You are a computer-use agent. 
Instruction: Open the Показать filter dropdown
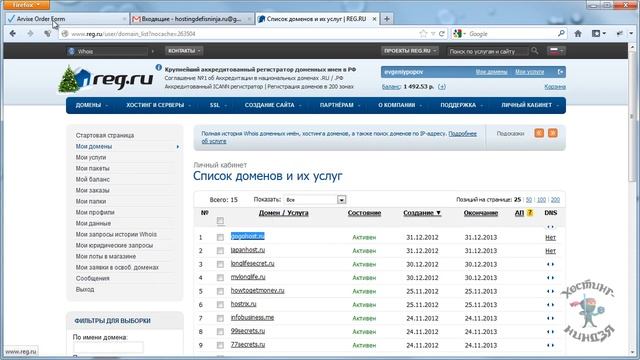click(x=315, y=200)
